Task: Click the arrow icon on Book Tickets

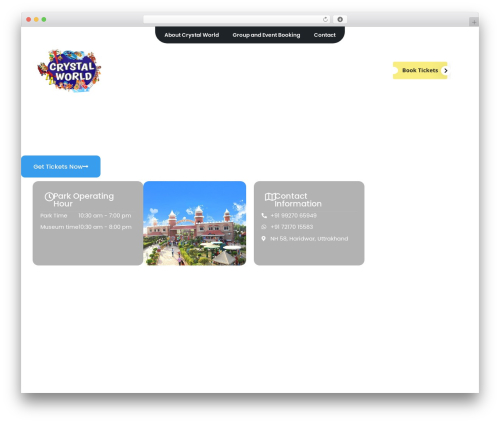Action: [x=445, y=70]
